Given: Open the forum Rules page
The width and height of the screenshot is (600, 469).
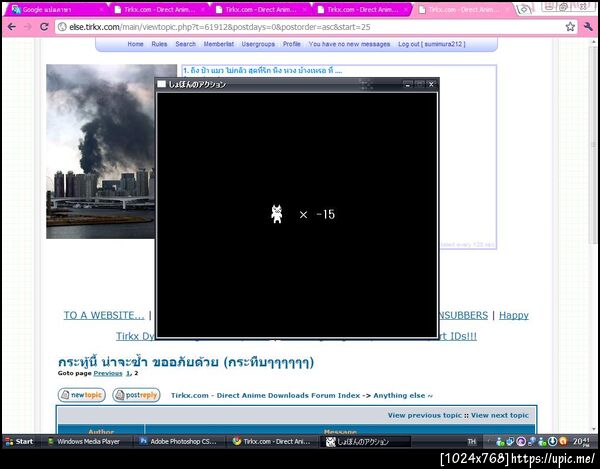Looking at the screenshot, I should click(x=159, y=44).
